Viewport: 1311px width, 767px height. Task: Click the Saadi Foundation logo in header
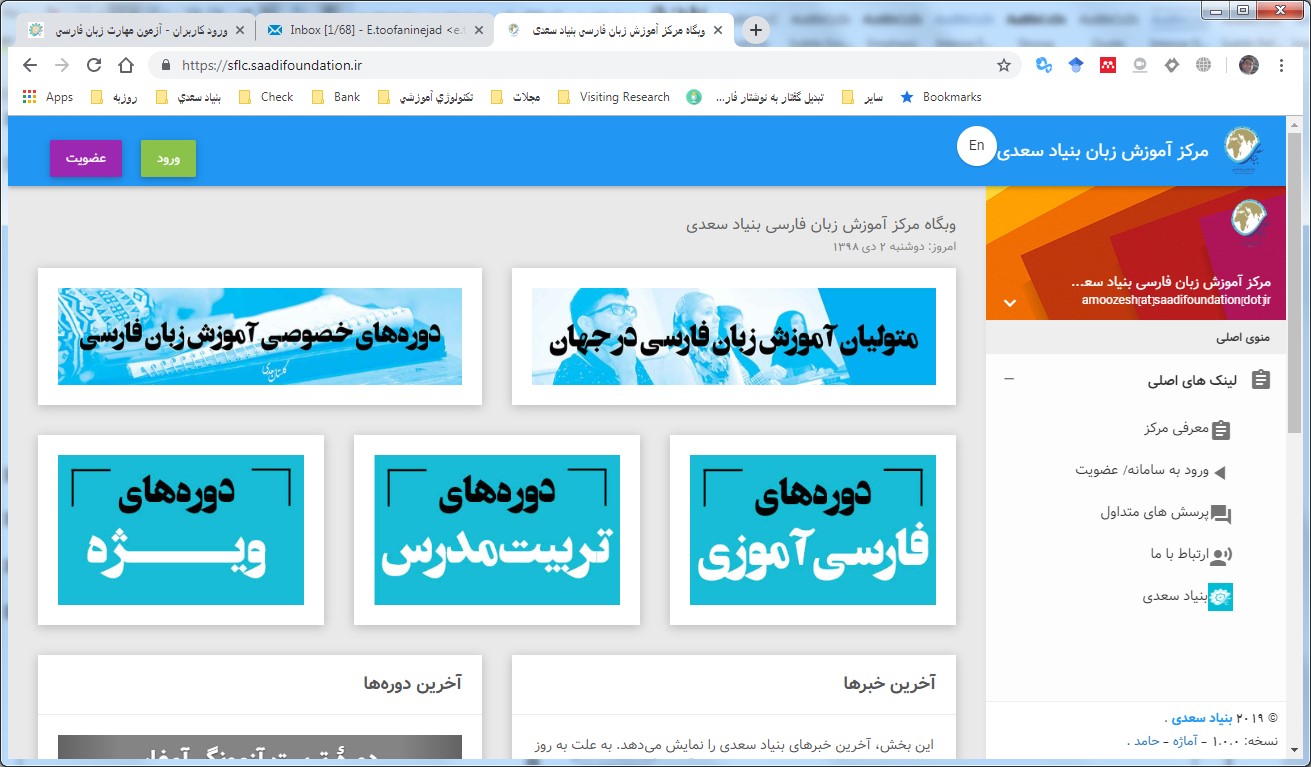[x=1244, y=150]
